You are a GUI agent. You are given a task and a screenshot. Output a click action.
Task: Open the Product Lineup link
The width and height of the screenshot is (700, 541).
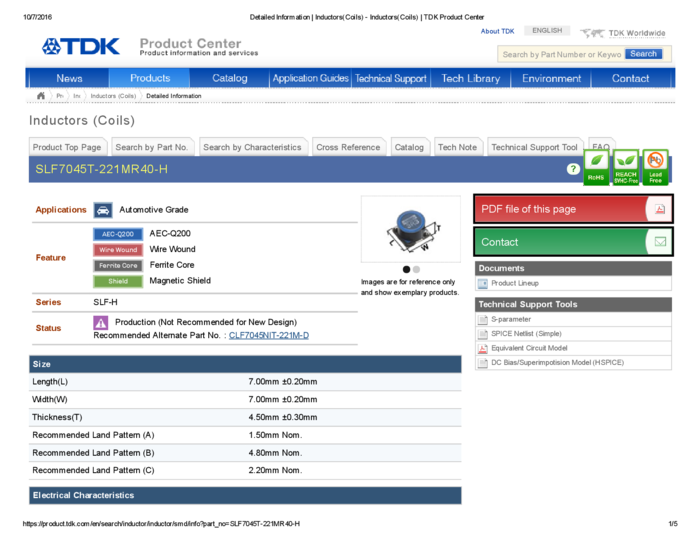pos(515,283)
